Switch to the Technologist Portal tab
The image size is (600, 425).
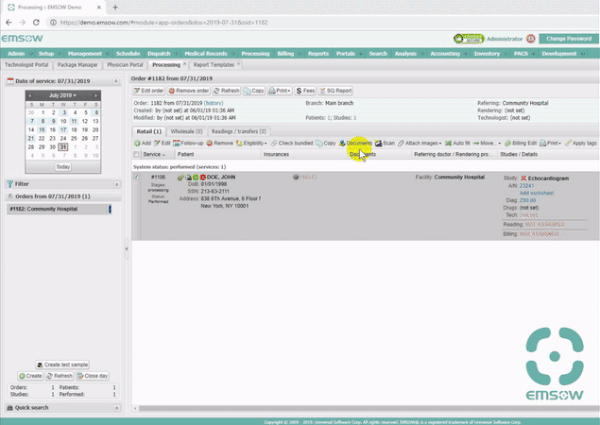point(26,65)
